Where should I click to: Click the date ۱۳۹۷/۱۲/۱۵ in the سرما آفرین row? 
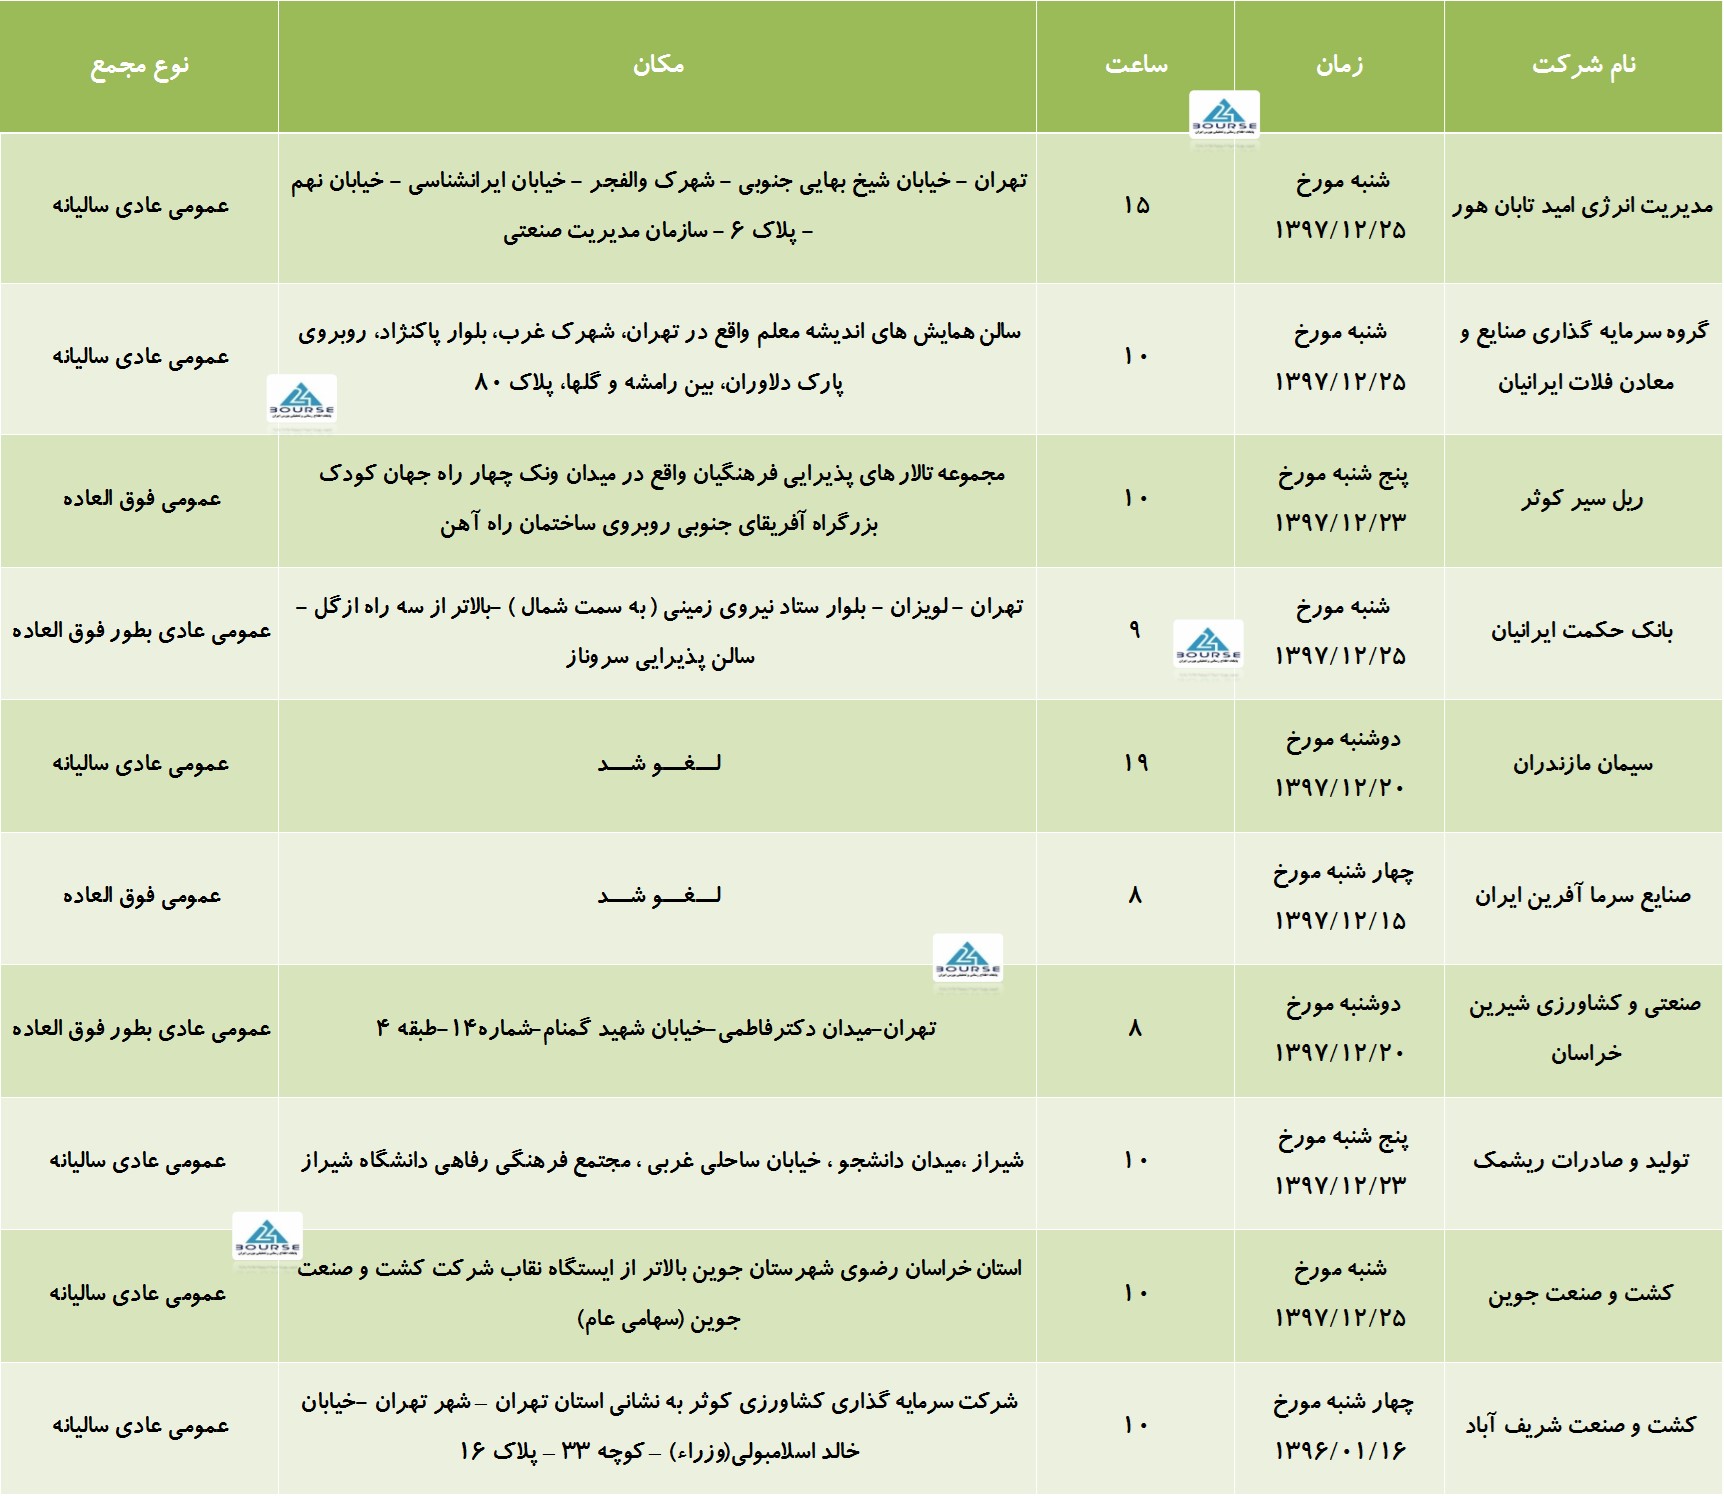tap(1340, 921)
